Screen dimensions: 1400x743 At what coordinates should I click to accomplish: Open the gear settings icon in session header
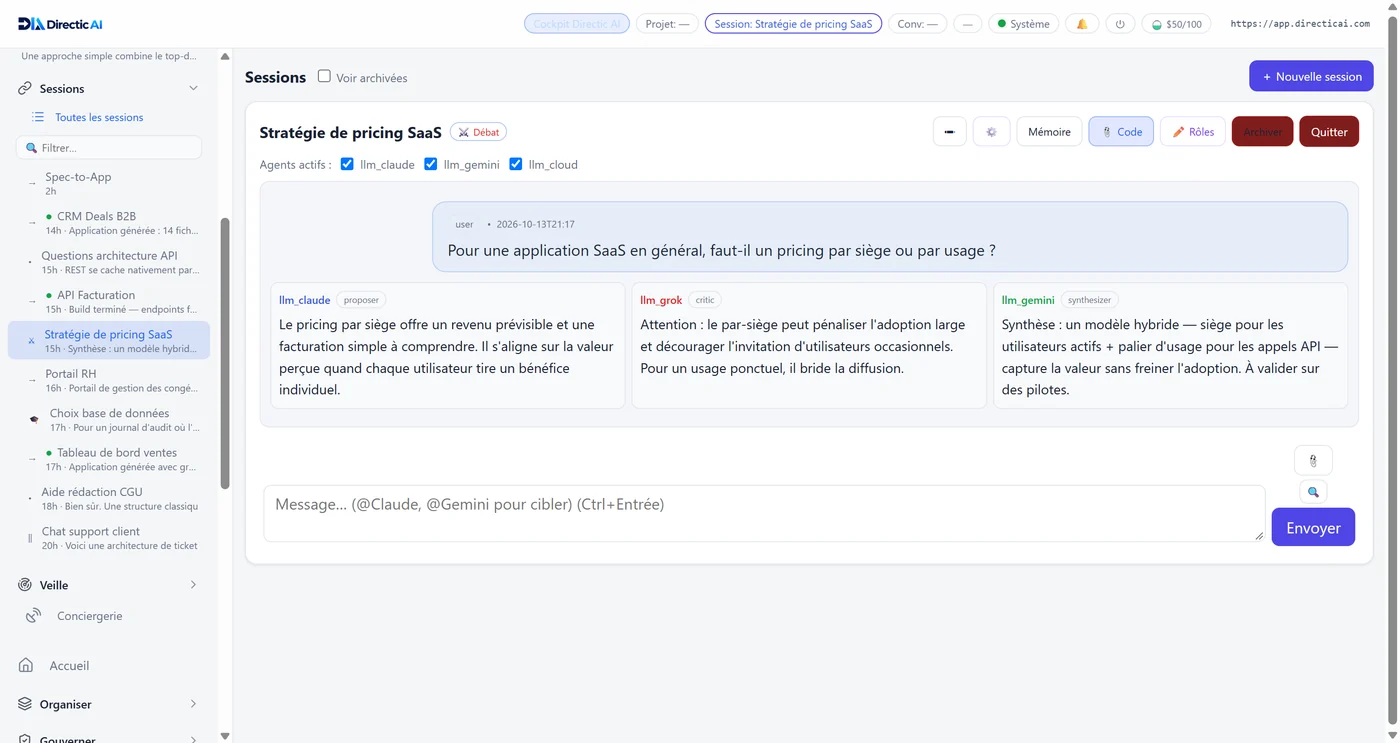point(991,132)
